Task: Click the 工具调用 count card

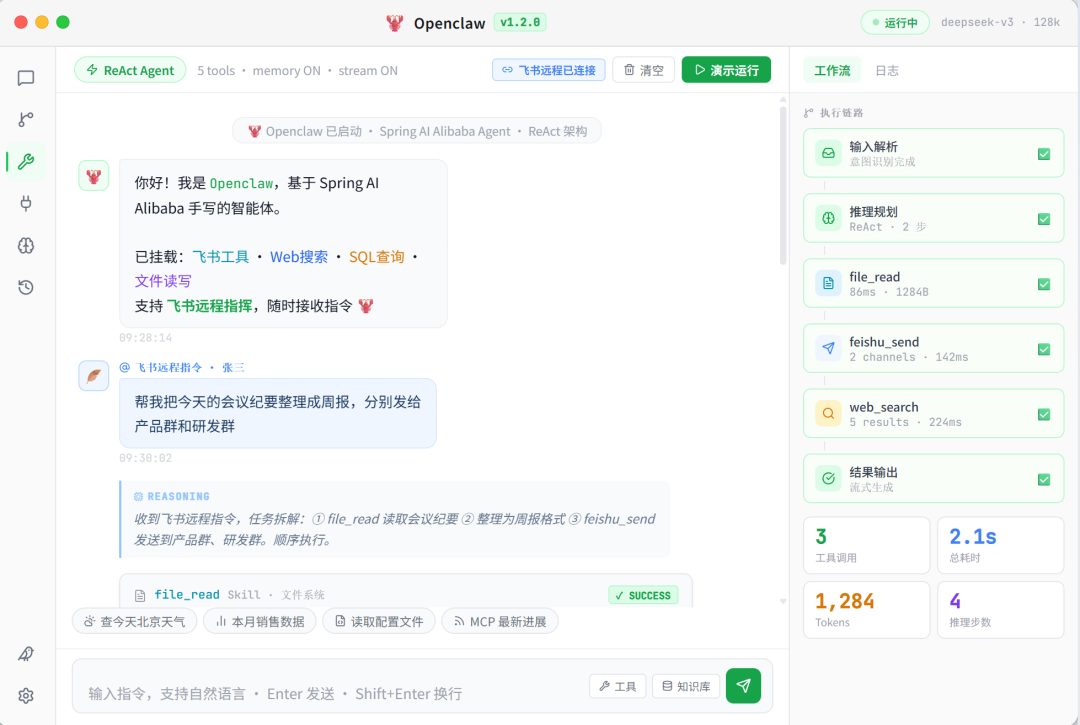Action: (866, 545)
